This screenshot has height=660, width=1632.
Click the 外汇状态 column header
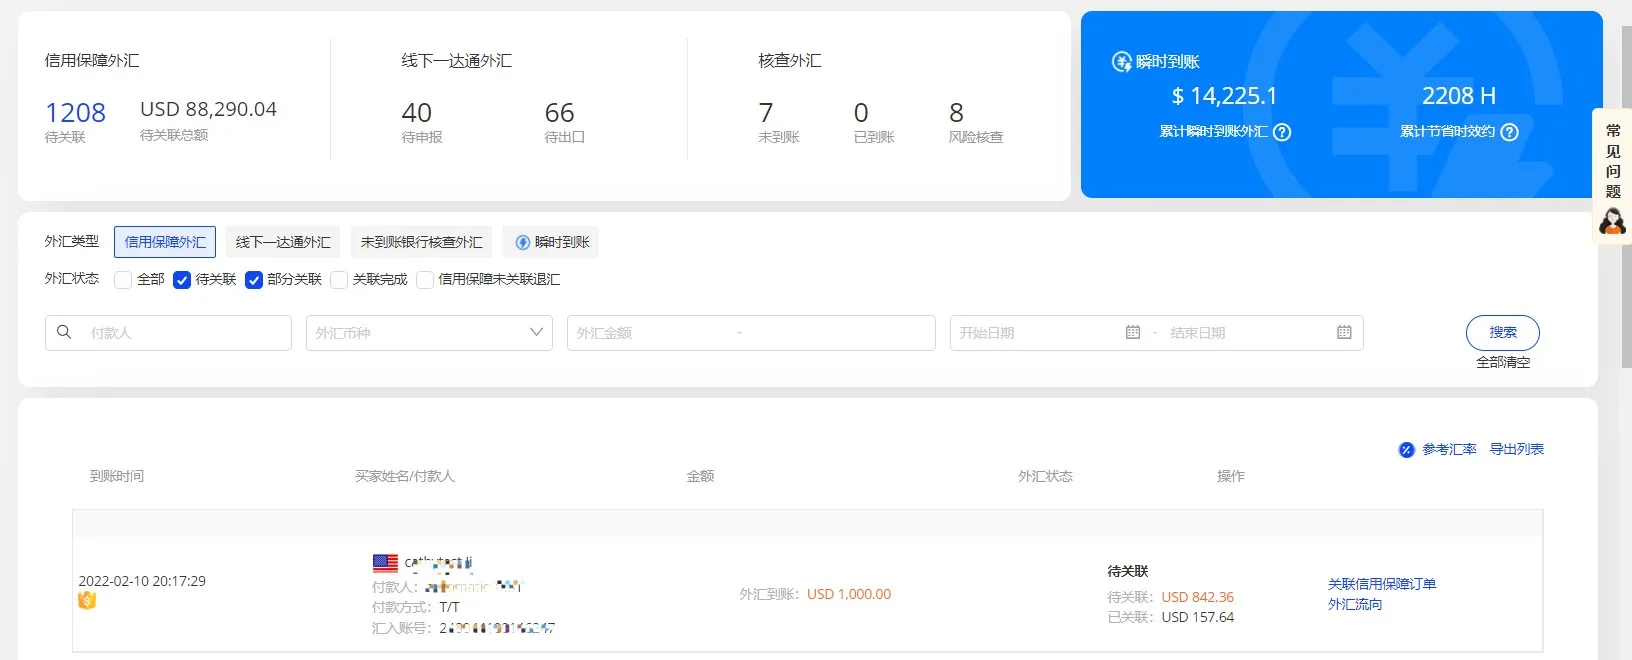(x=1045, y=476)
